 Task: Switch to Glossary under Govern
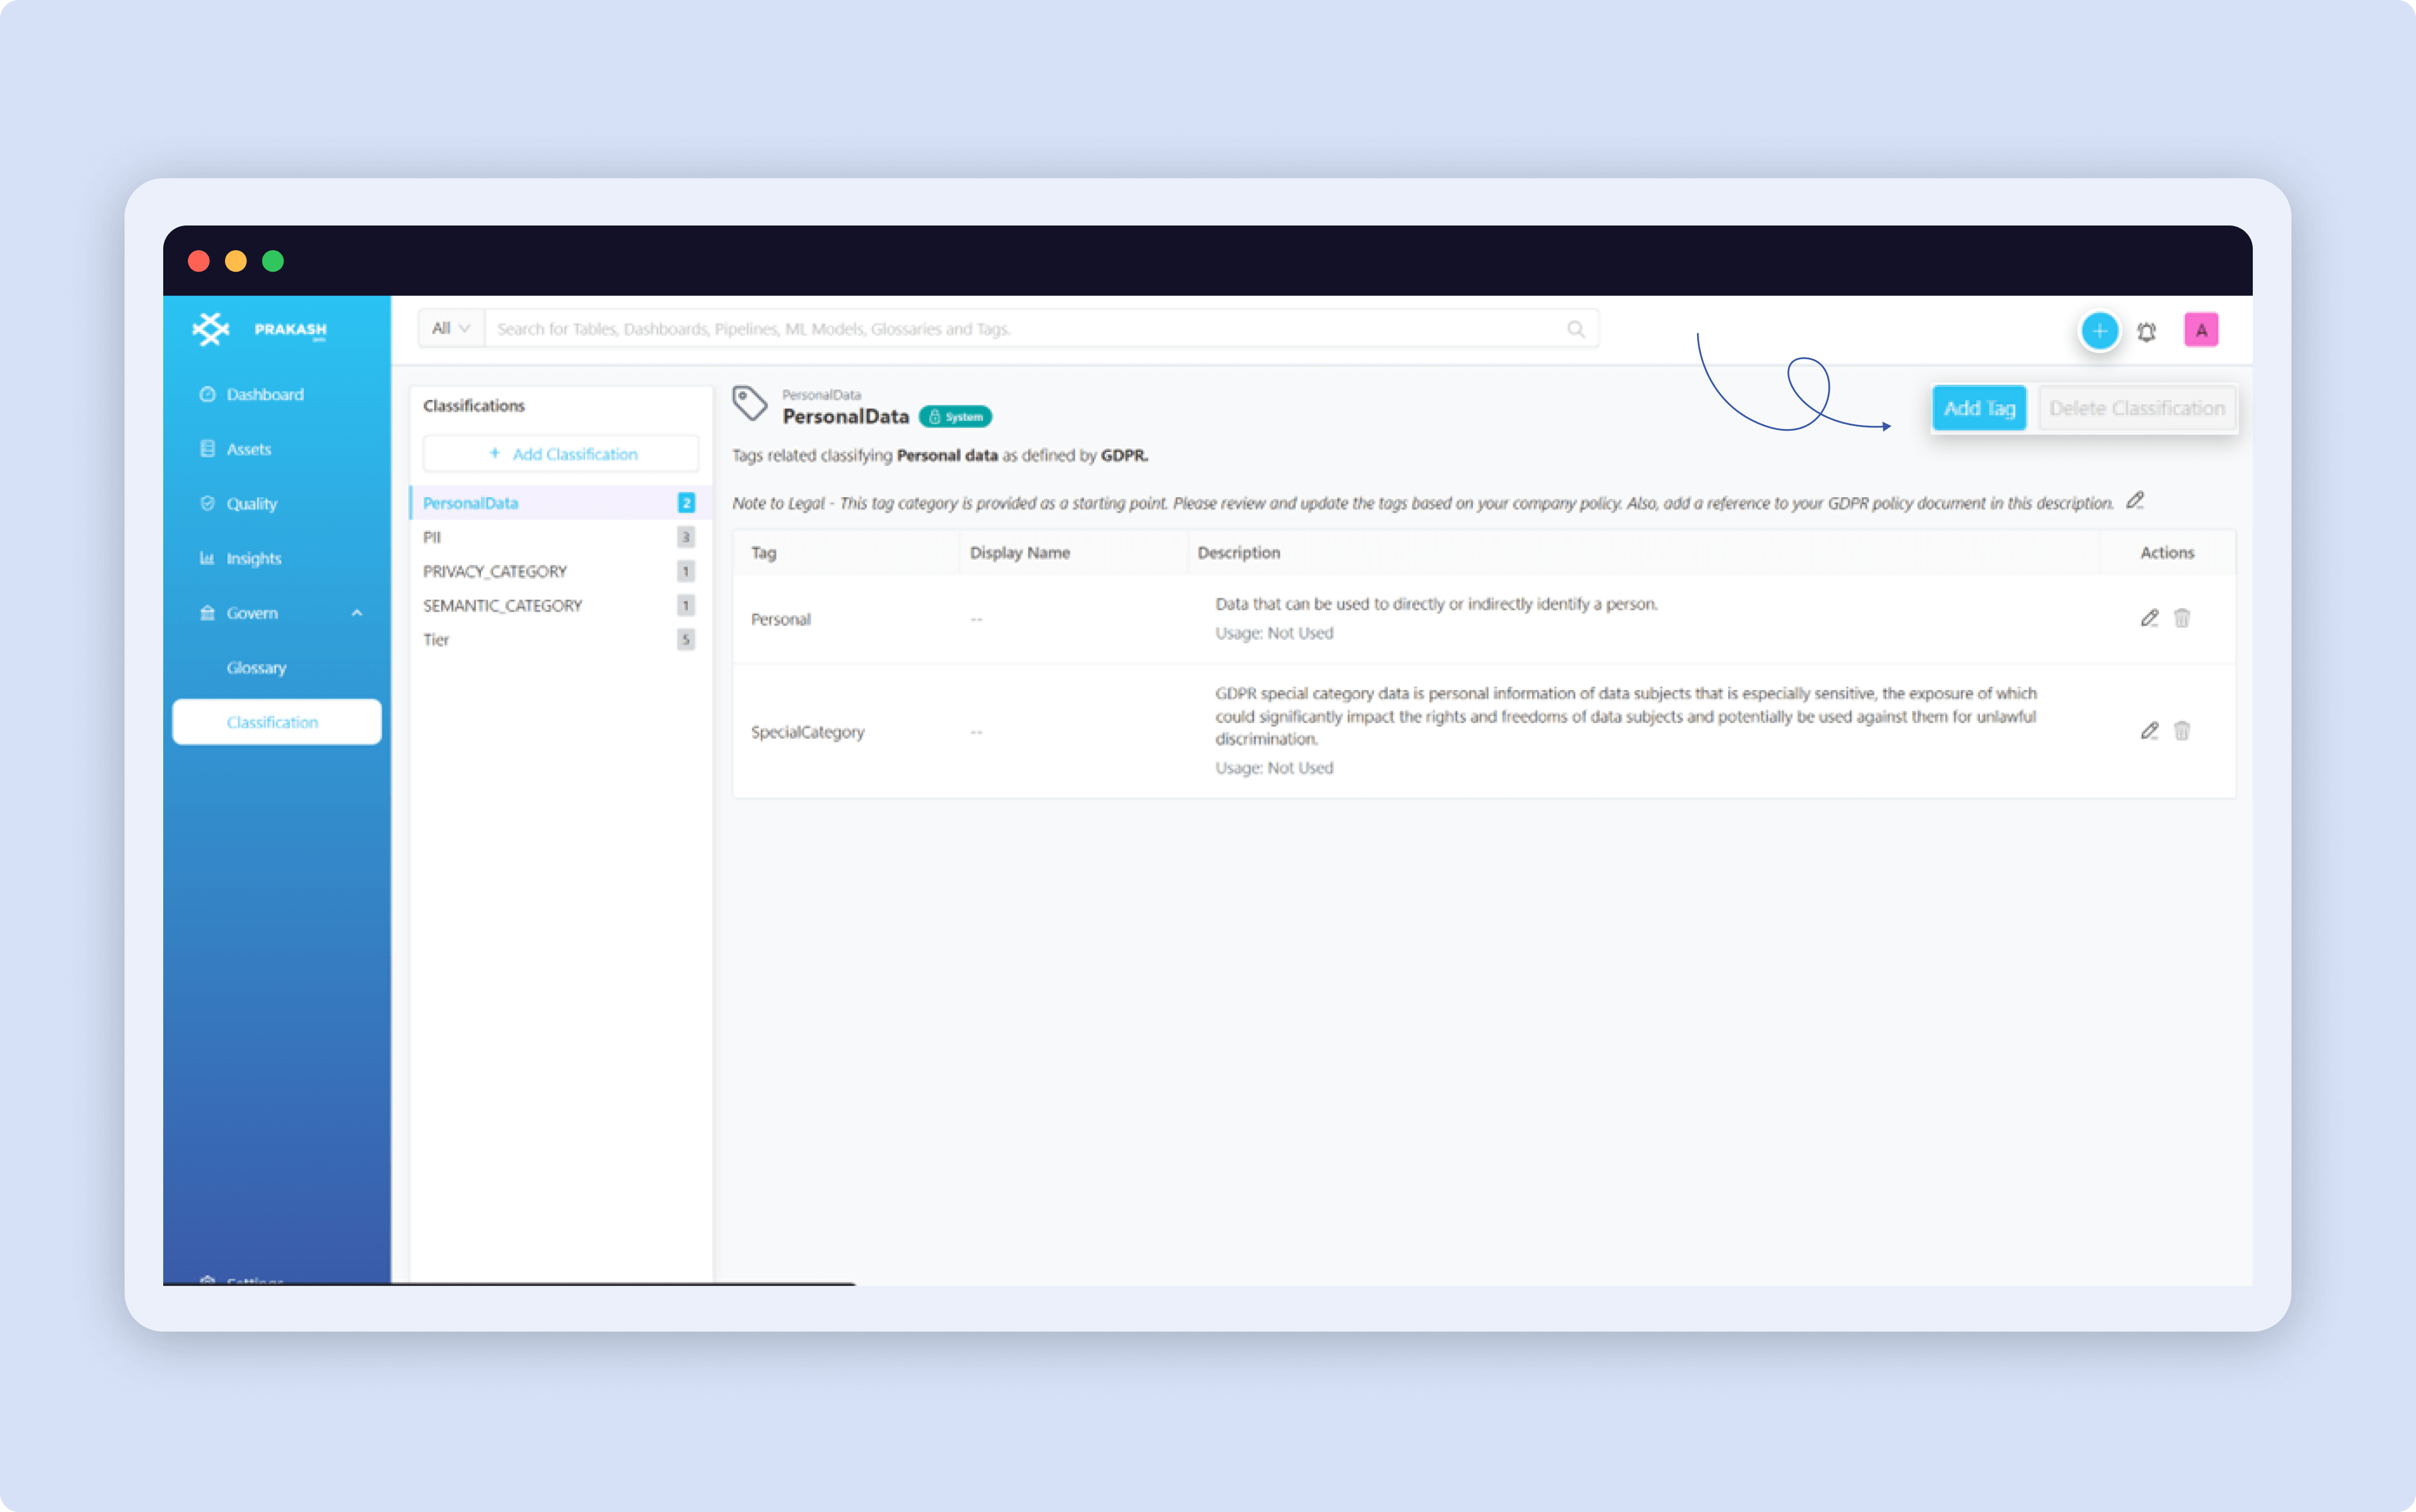[256, 667]
